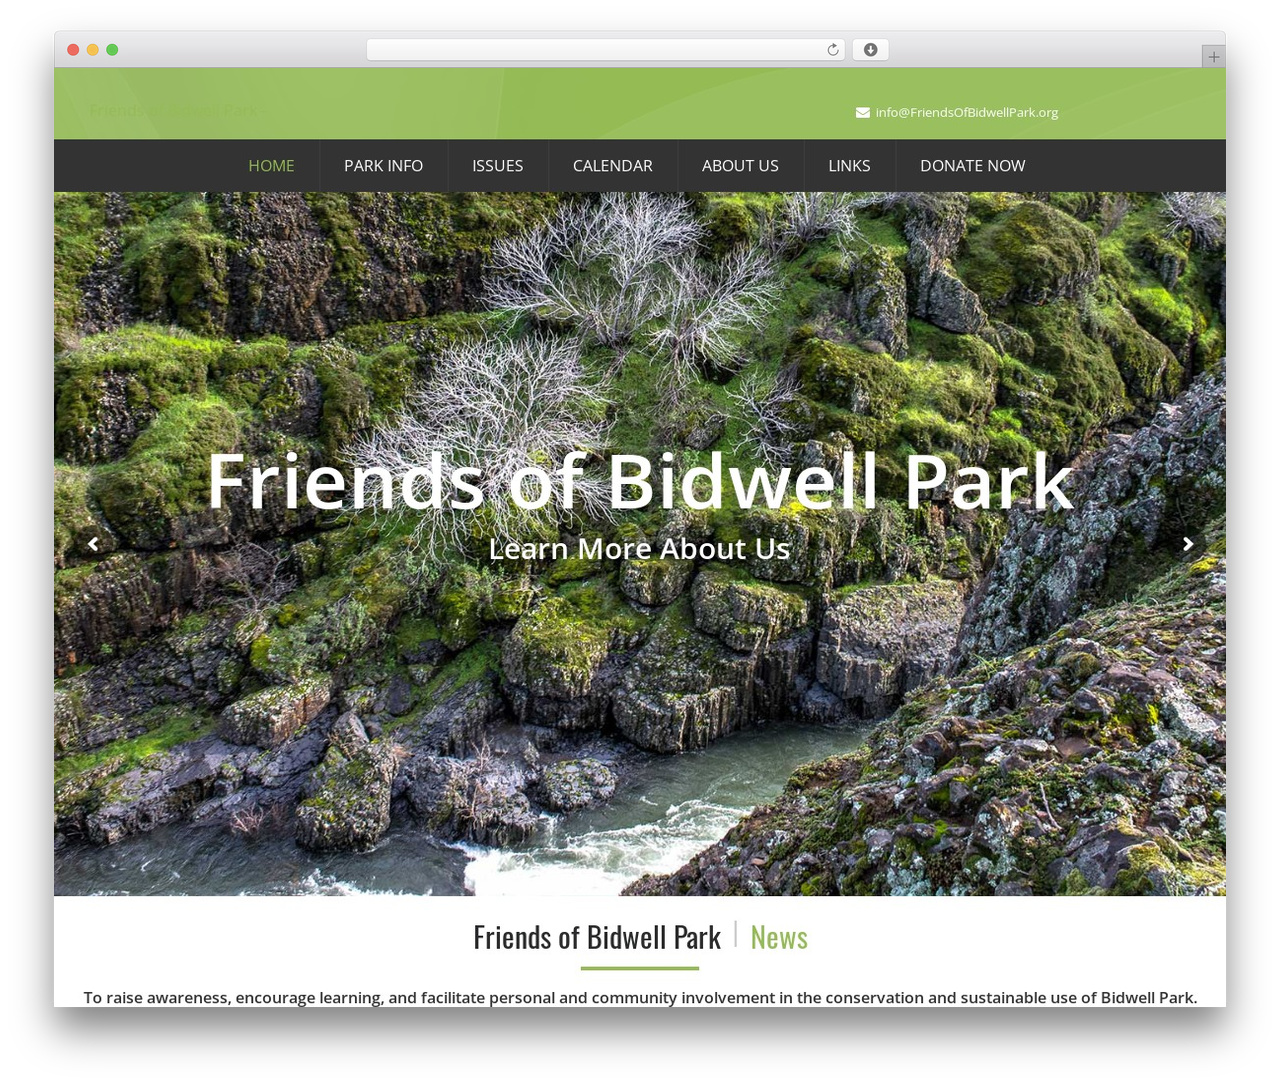Add a new browser tab
This screenshot has height=1084, width=1280.
1213,57
